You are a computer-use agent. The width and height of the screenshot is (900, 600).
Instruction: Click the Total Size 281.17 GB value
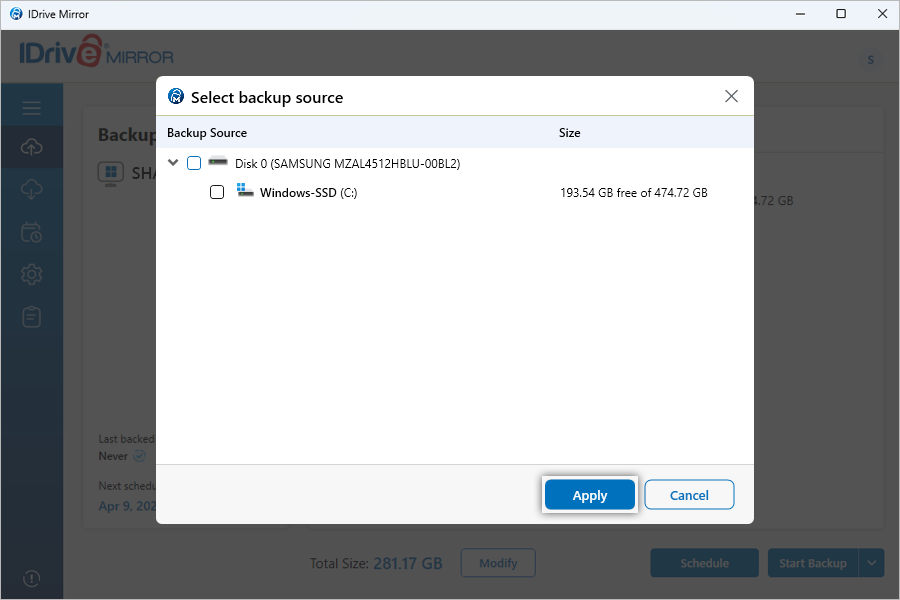[x=408, y=563]
